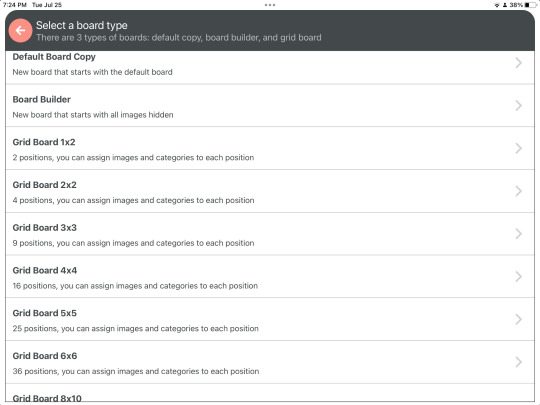This screenshot has height=405, width=540.
Task: Select Board Builder option
Action: (270, 106)
